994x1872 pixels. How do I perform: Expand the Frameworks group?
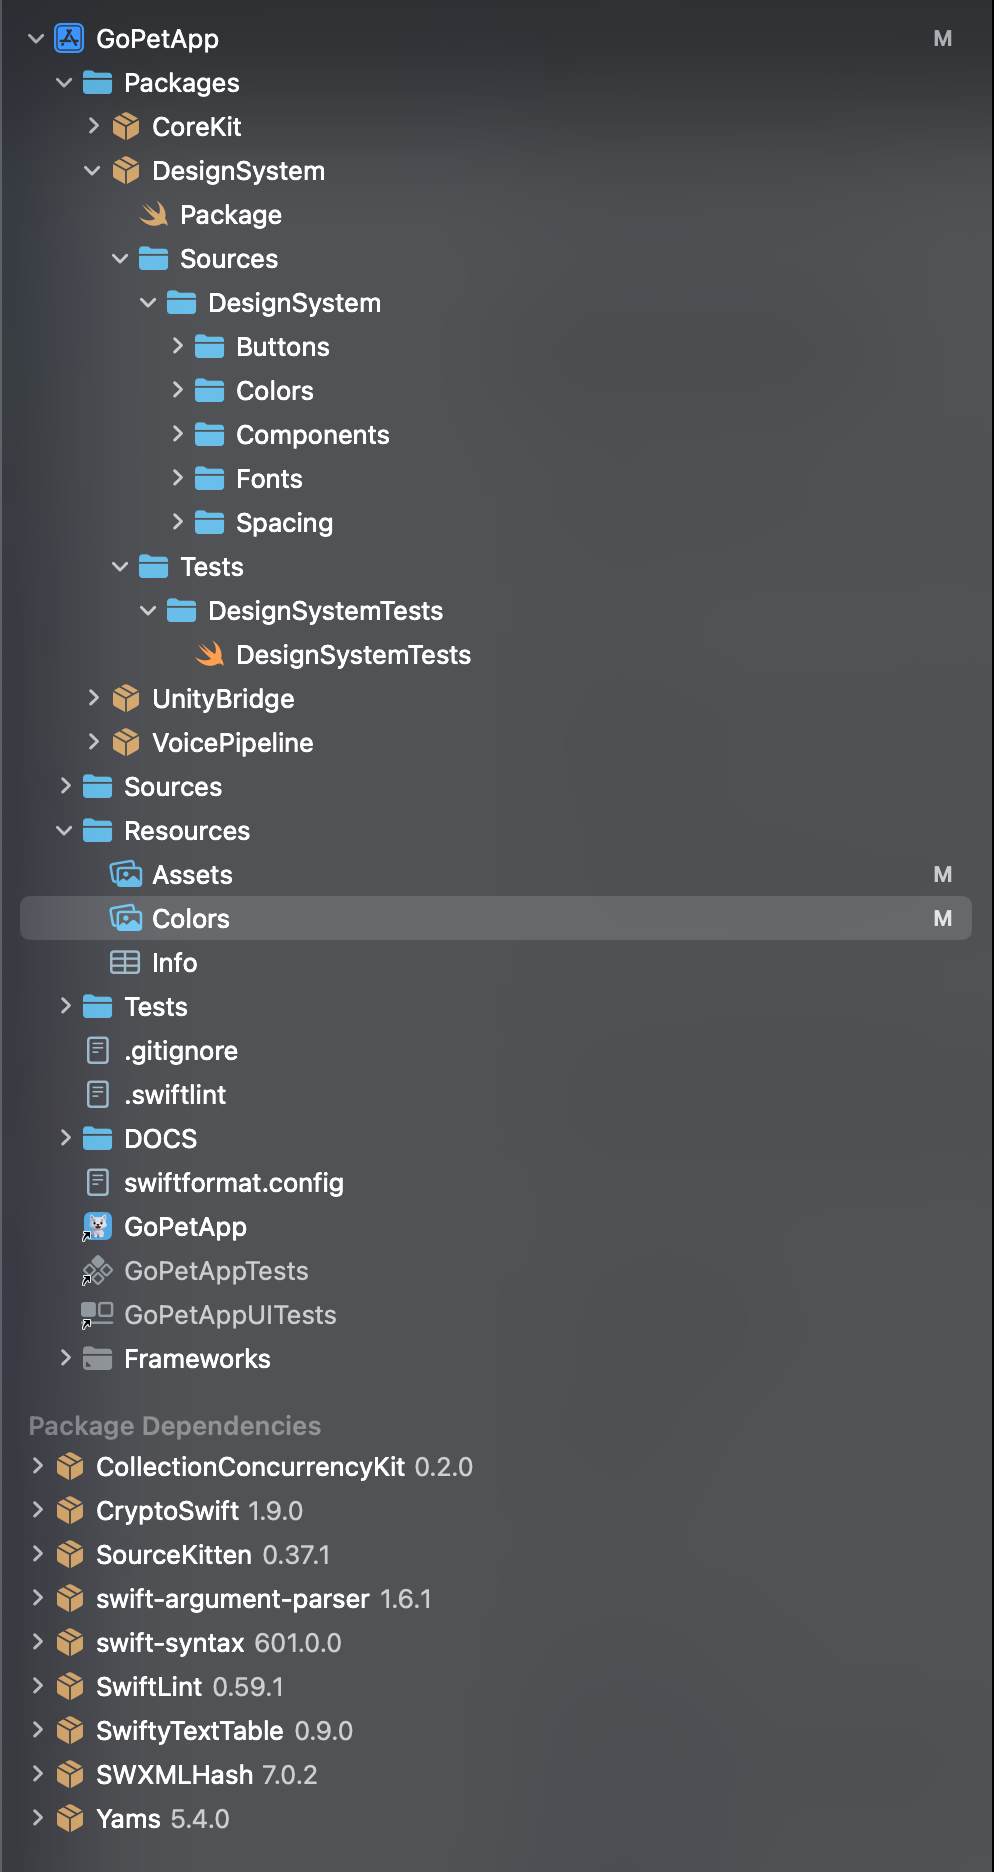click(x=65, y=1358)
